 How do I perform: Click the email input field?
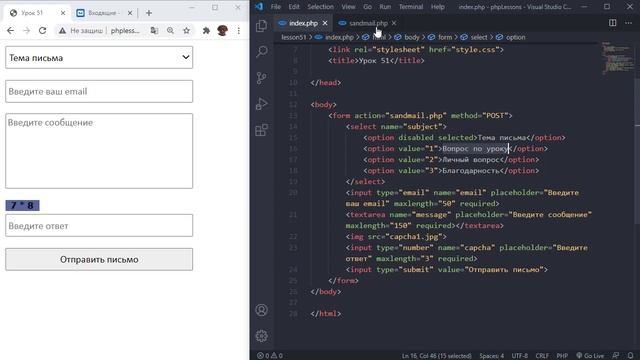coord(99,91)
